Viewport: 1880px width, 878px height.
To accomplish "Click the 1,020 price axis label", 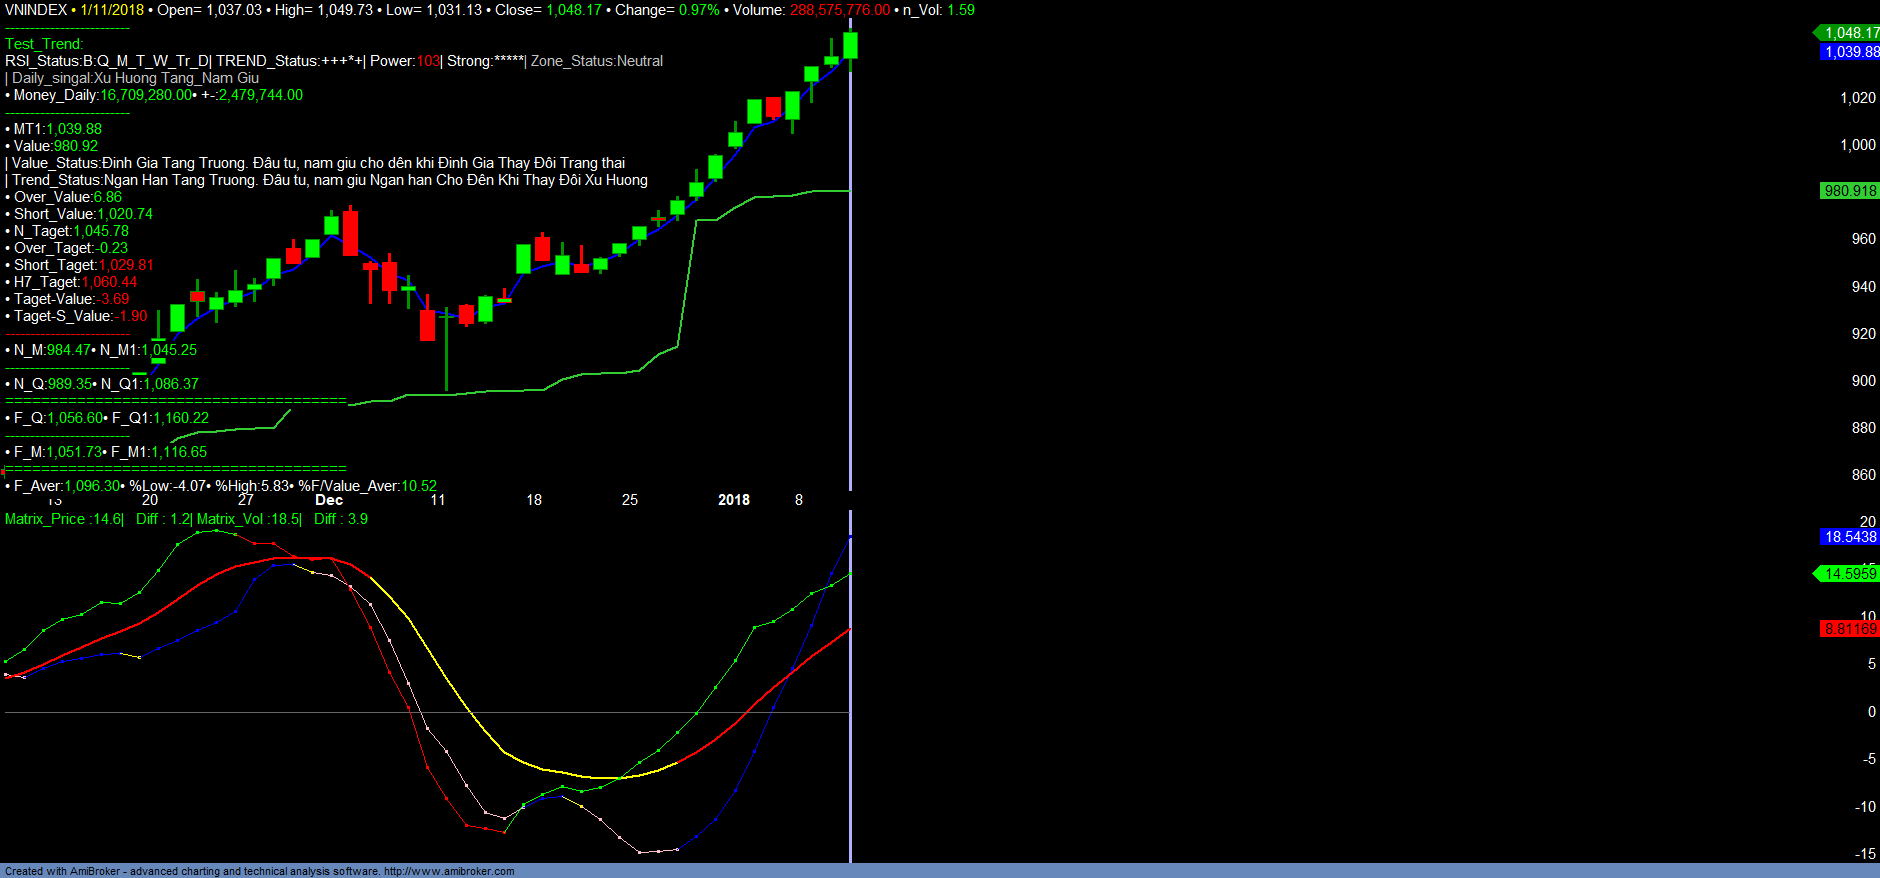I will click(1858, 98).
